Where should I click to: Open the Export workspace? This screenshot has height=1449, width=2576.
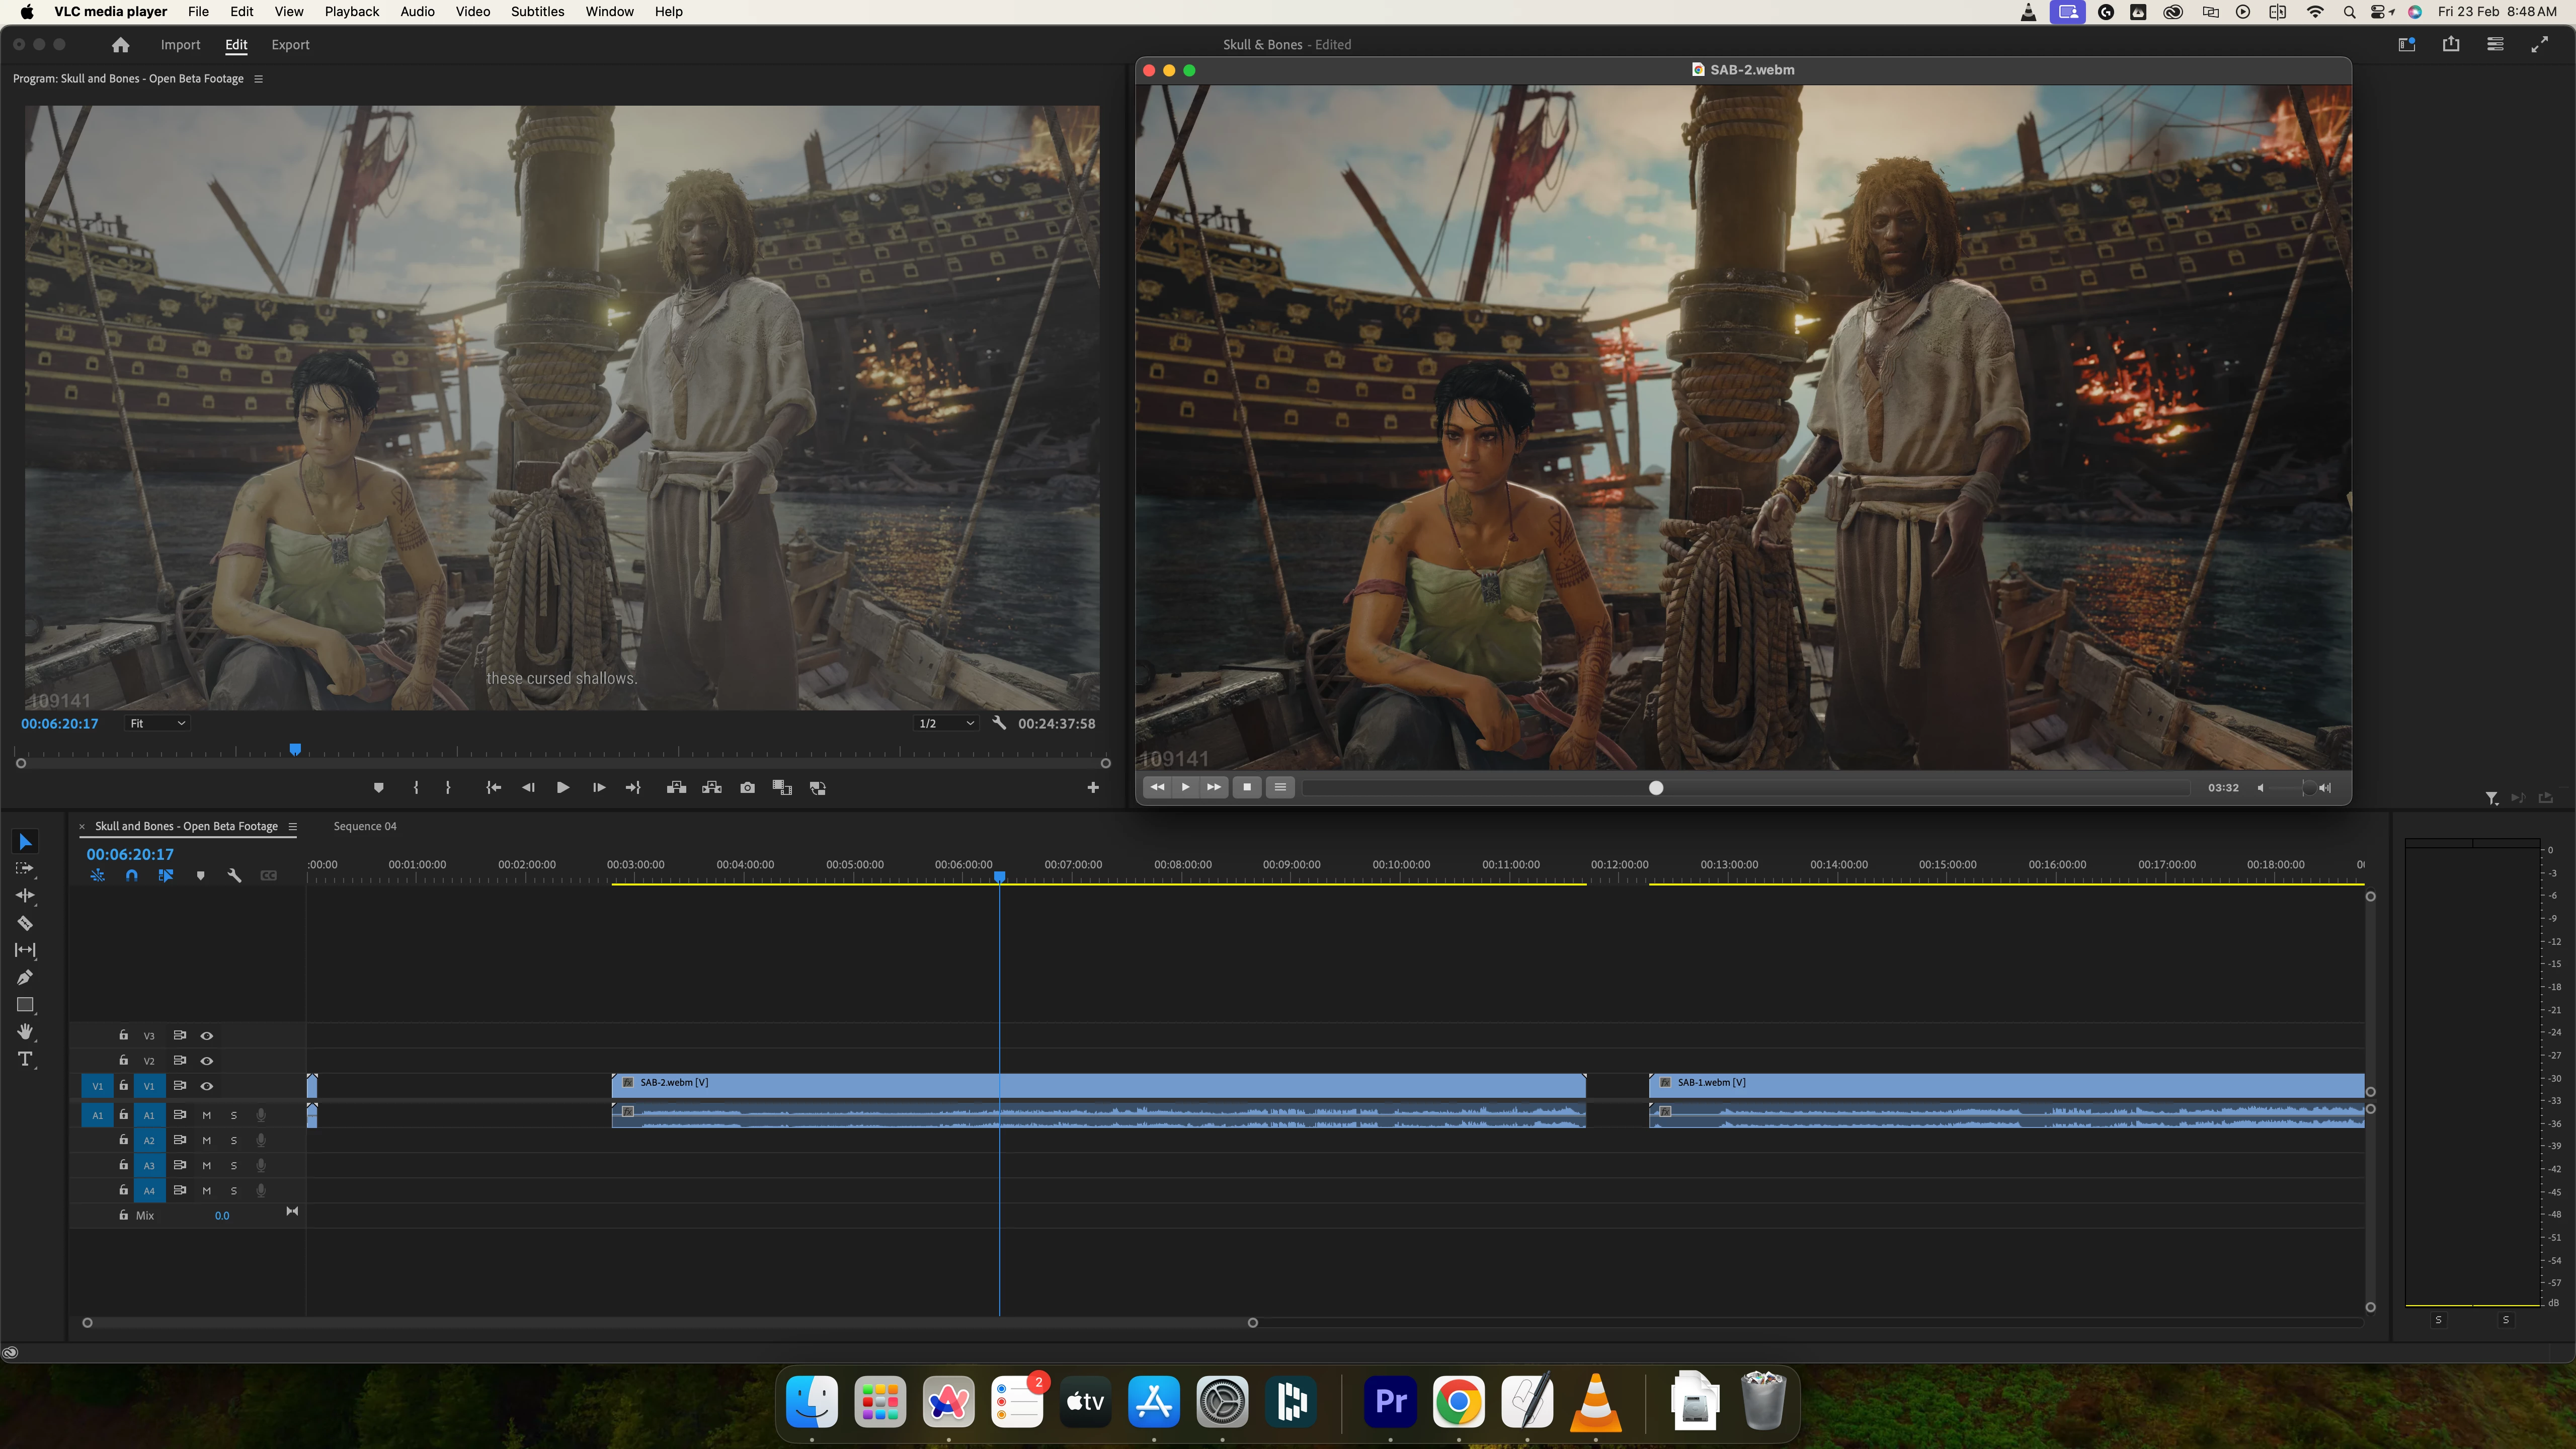coord(290,45)
